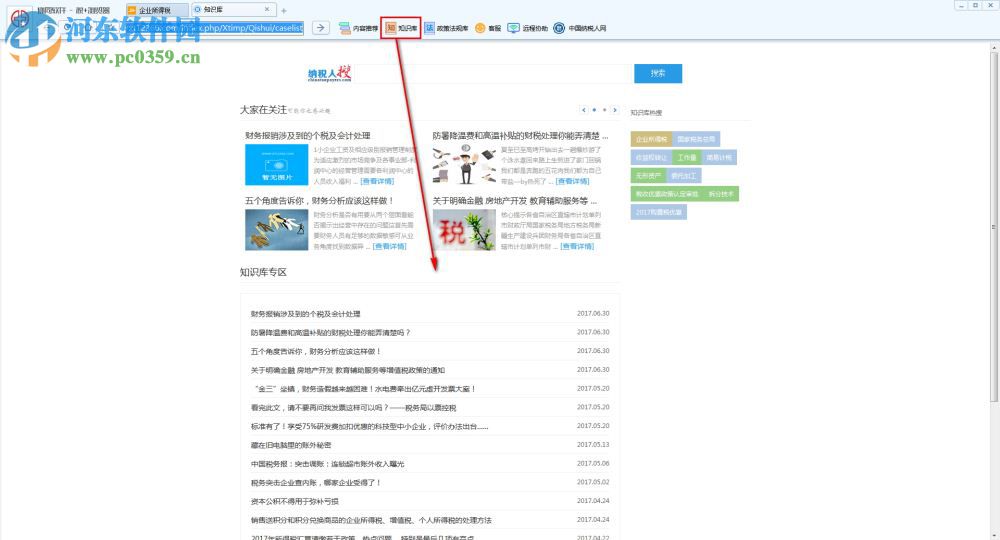Open list item 看完此文，请不要再问我发票

coord(353,408)
